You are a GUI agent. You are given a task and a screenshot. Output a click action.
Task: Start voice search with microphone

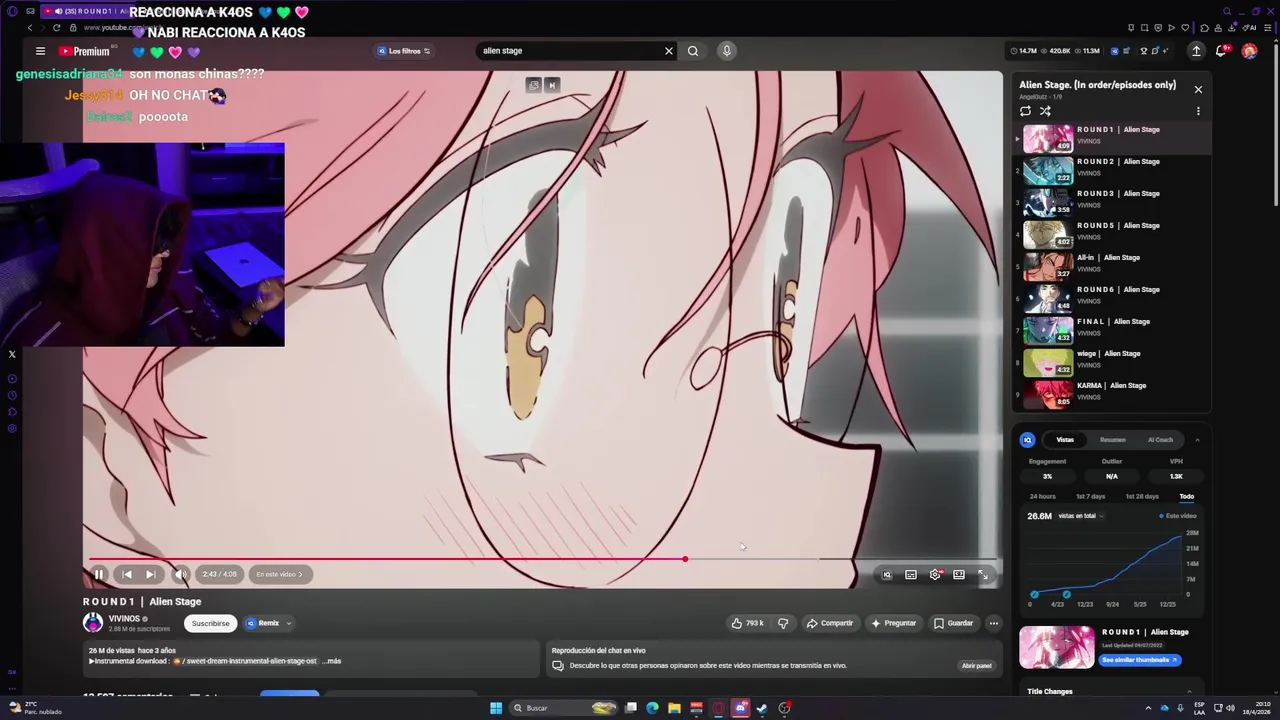tap(727, 51)
